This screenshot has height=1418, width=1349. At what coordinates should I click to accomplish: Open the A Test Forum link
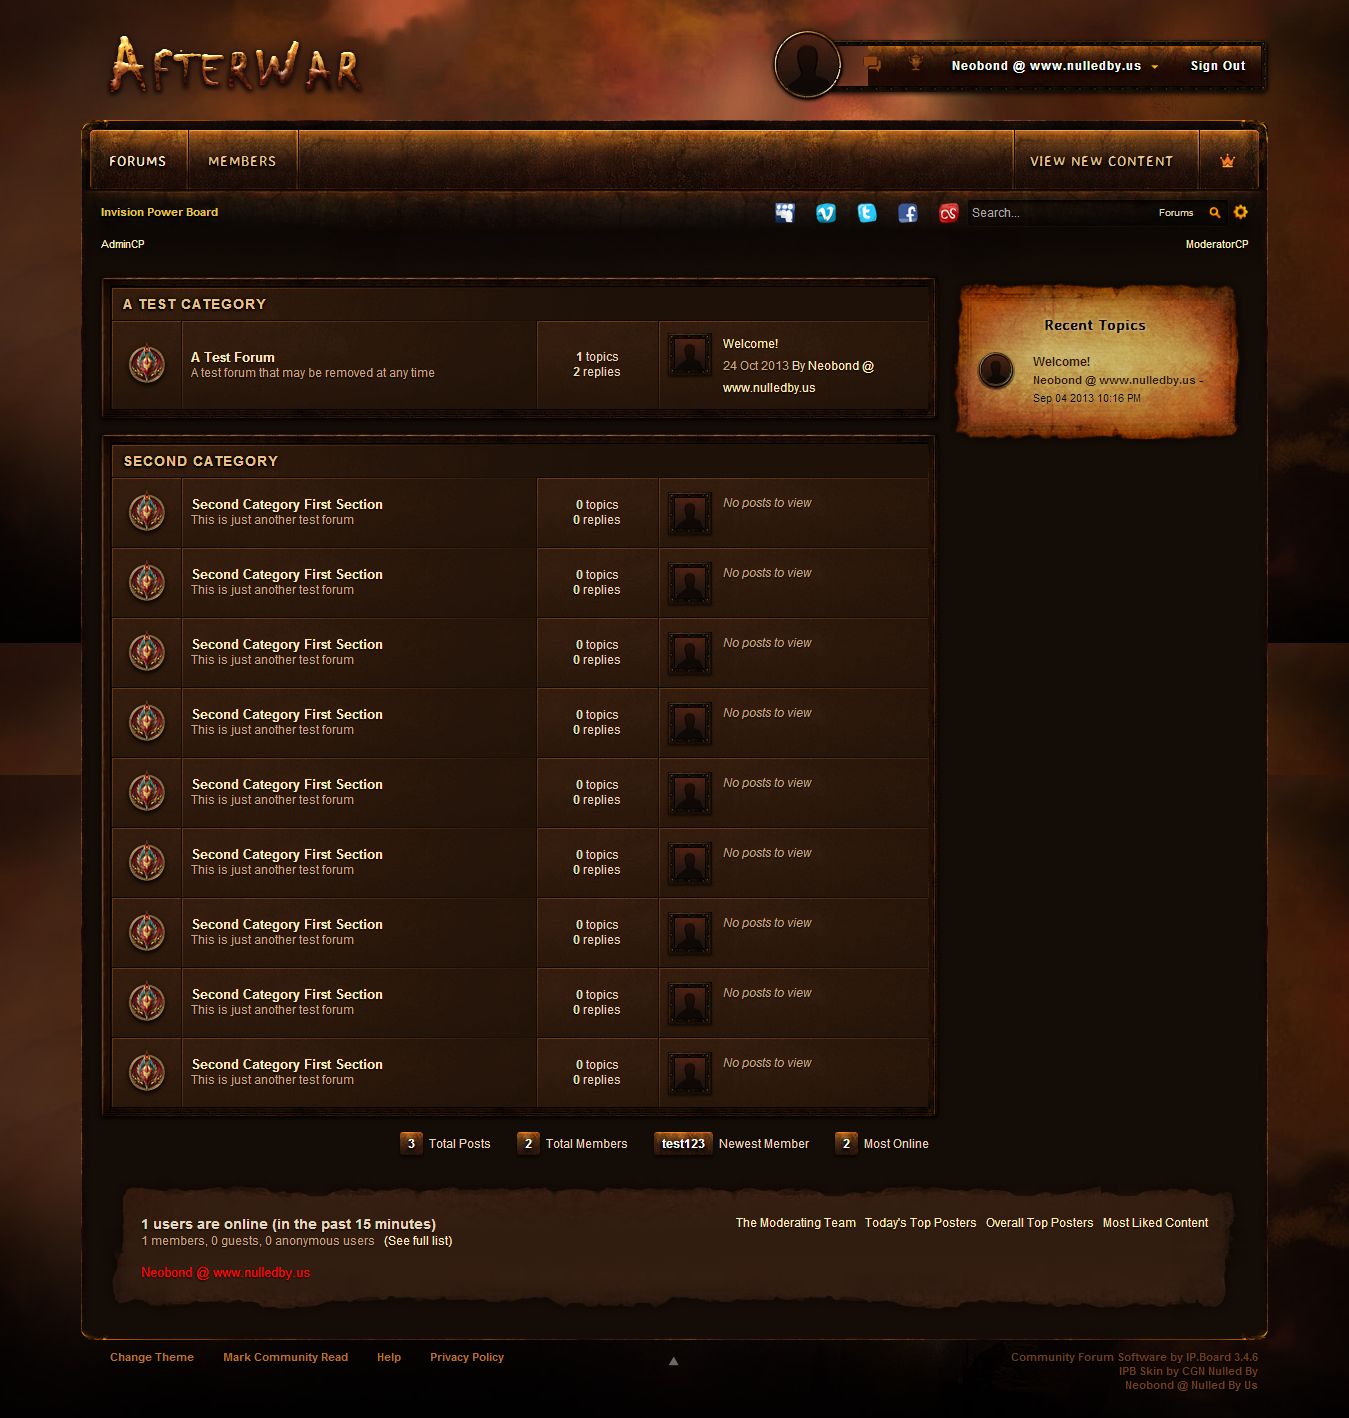pos(233,357)
